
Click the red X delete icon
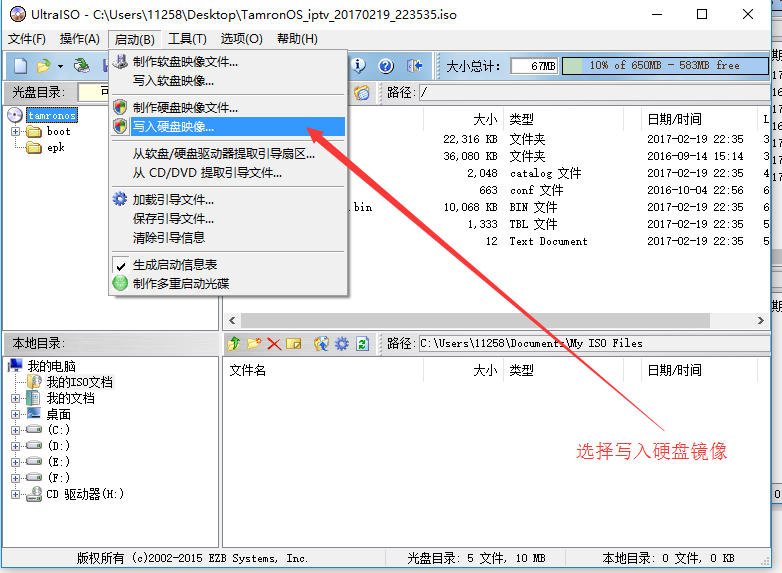click(274, 344)
